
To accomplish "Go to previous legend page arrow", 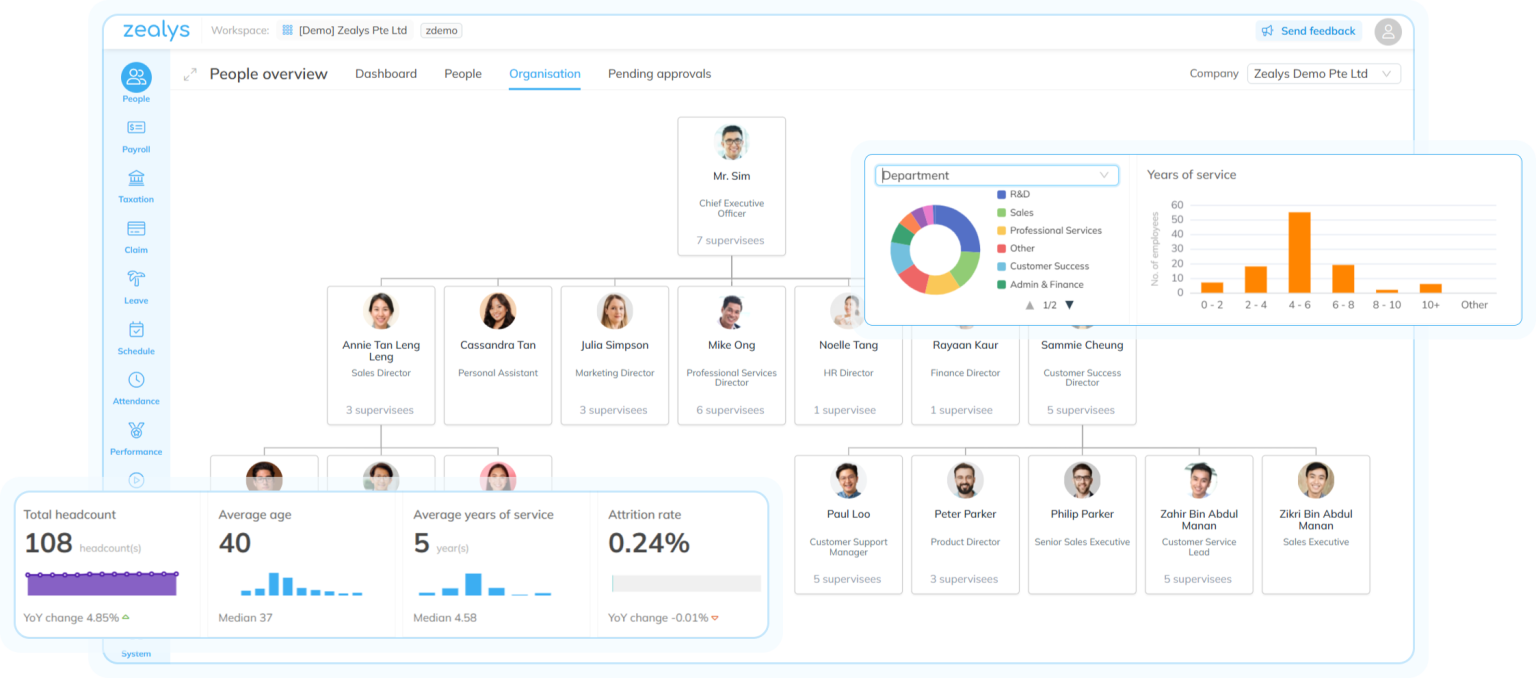I will pyautogui.click(x=1030, y=305).
